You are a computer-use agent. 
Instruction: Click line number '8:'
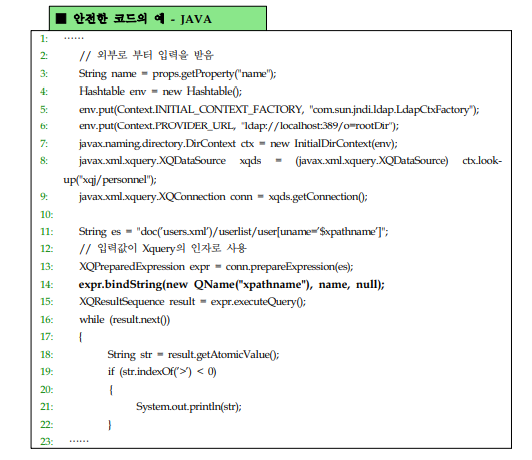pos(44,160)
